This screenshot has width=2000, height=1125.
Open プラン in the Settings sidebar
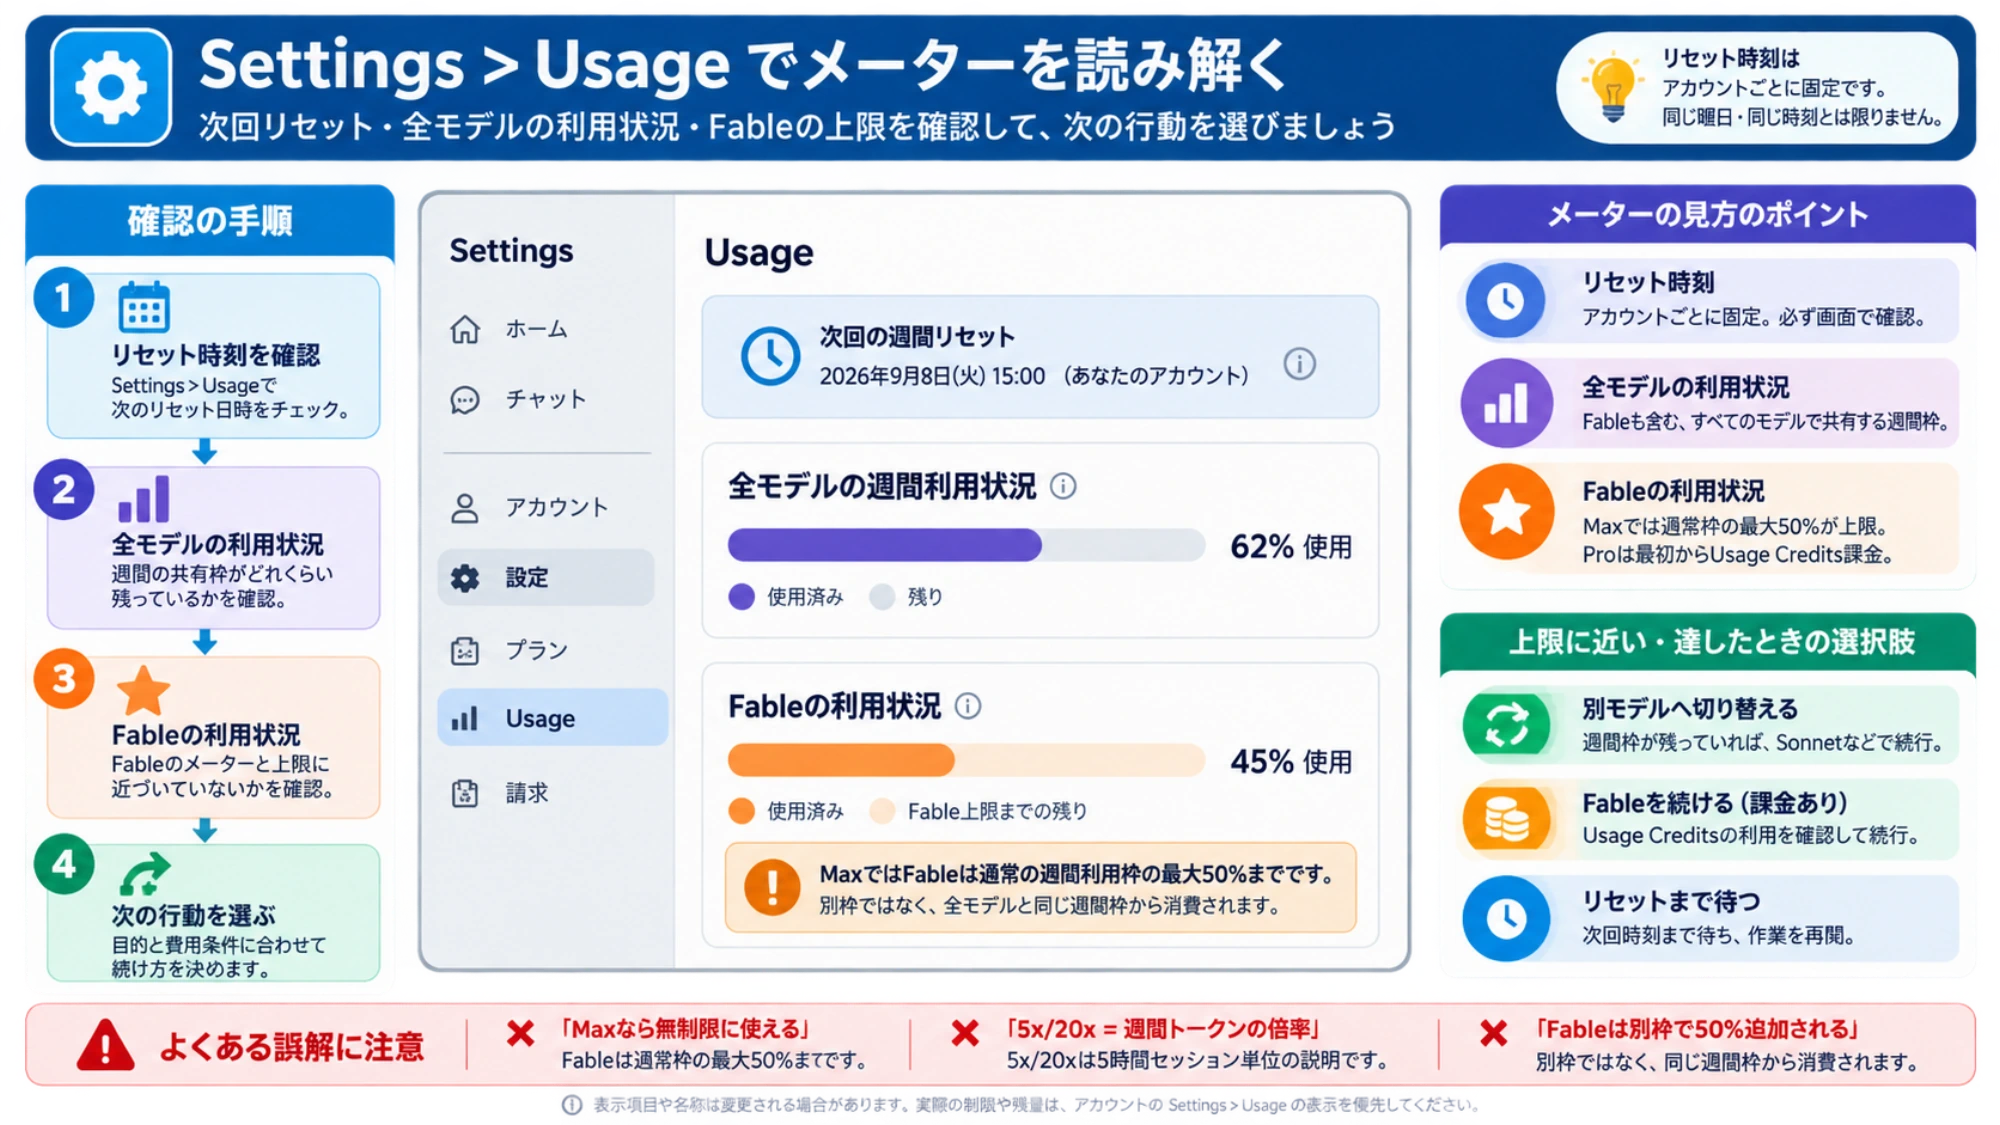(546, 651)
